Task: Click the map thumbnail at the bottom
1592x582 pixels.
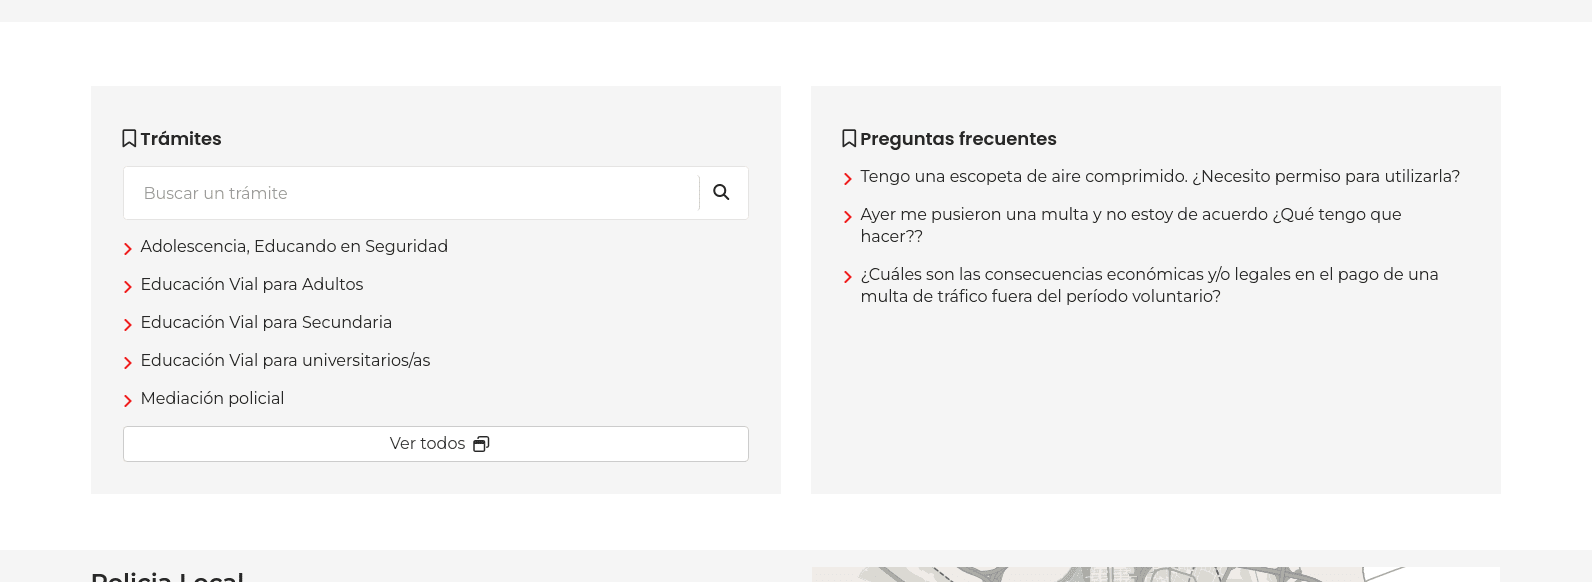Action: tap(1155, 574)
